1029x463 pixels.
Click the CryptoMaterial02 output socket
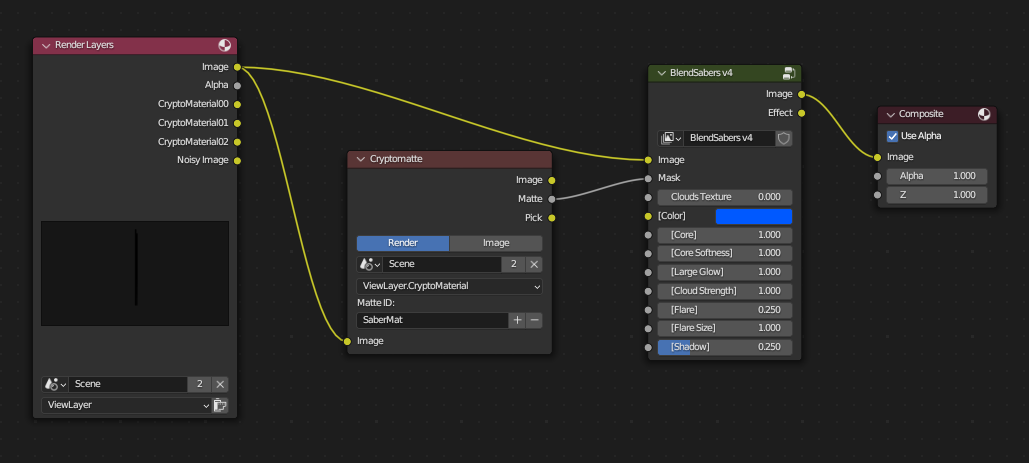click(237, 142)
